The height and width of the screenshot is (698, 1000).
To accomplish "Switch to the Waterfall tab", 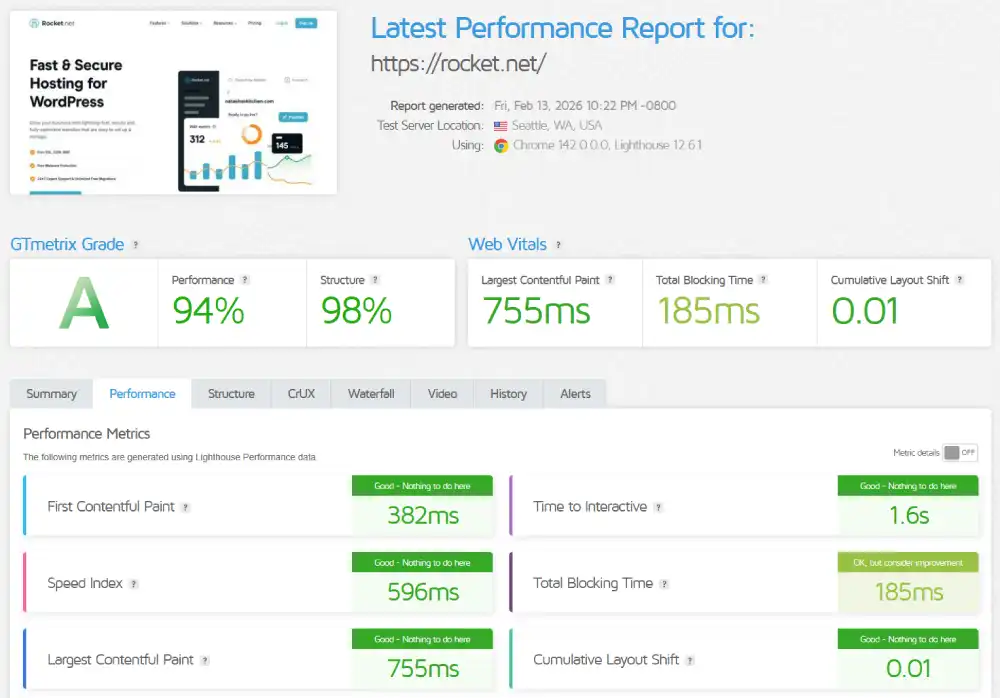I will [370, 393].
